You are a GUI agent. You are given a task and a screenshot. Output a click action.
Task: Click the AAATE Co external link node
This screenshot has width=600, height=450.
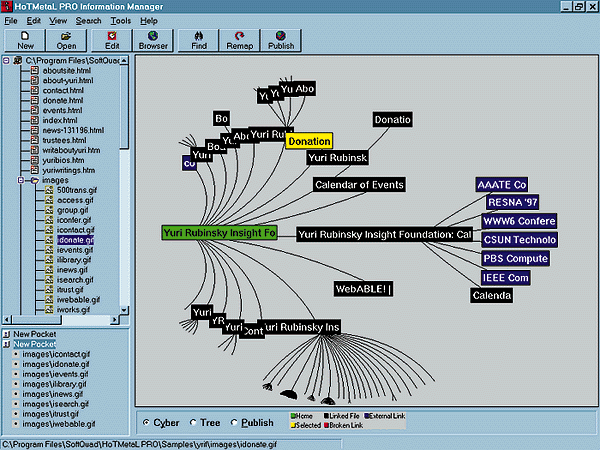click(502, 185)
